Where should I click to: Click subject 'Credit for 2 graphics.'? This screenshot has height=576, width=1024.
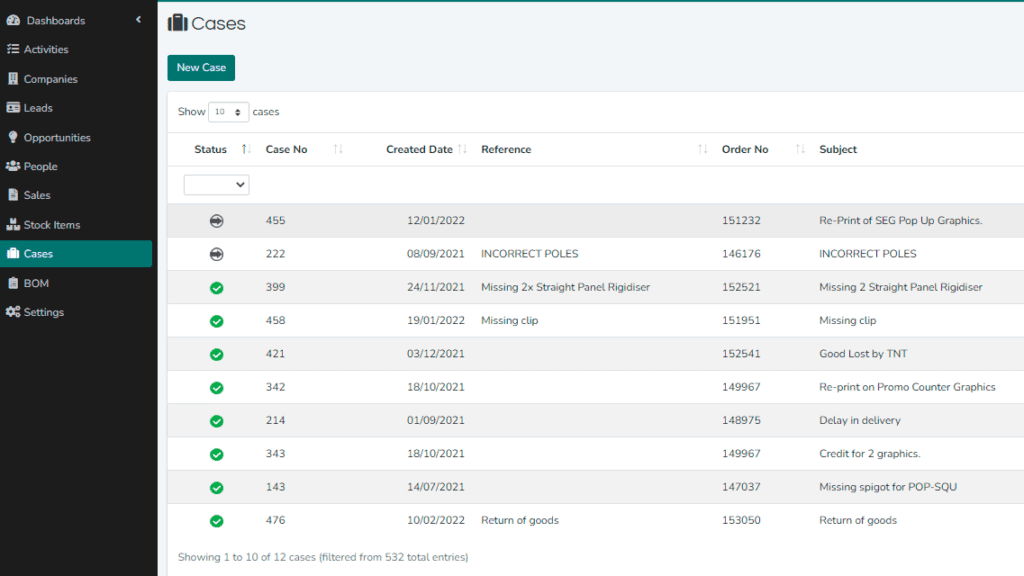click(x=870, y=453)
